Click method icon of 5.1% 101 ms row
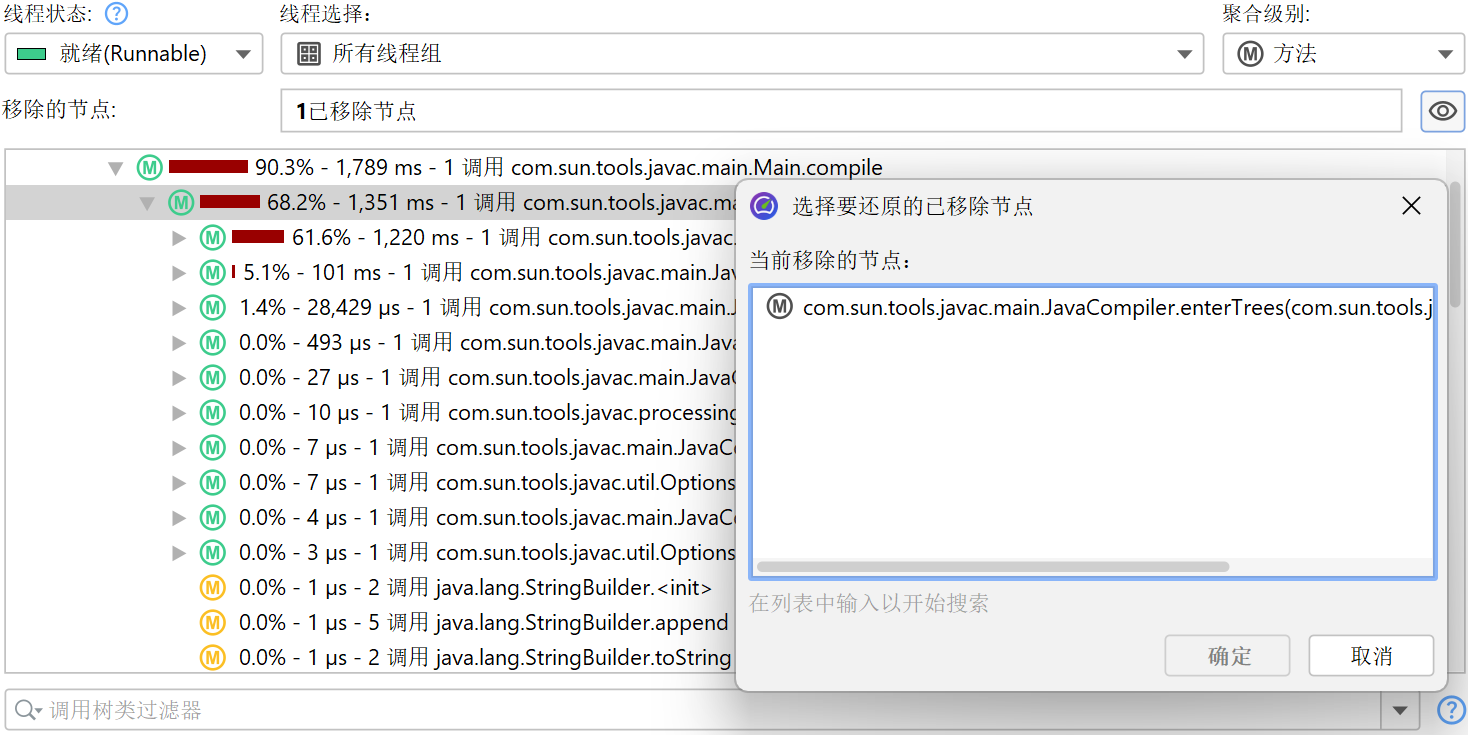This screenshot has width=1468, height=735. (212, 273)
